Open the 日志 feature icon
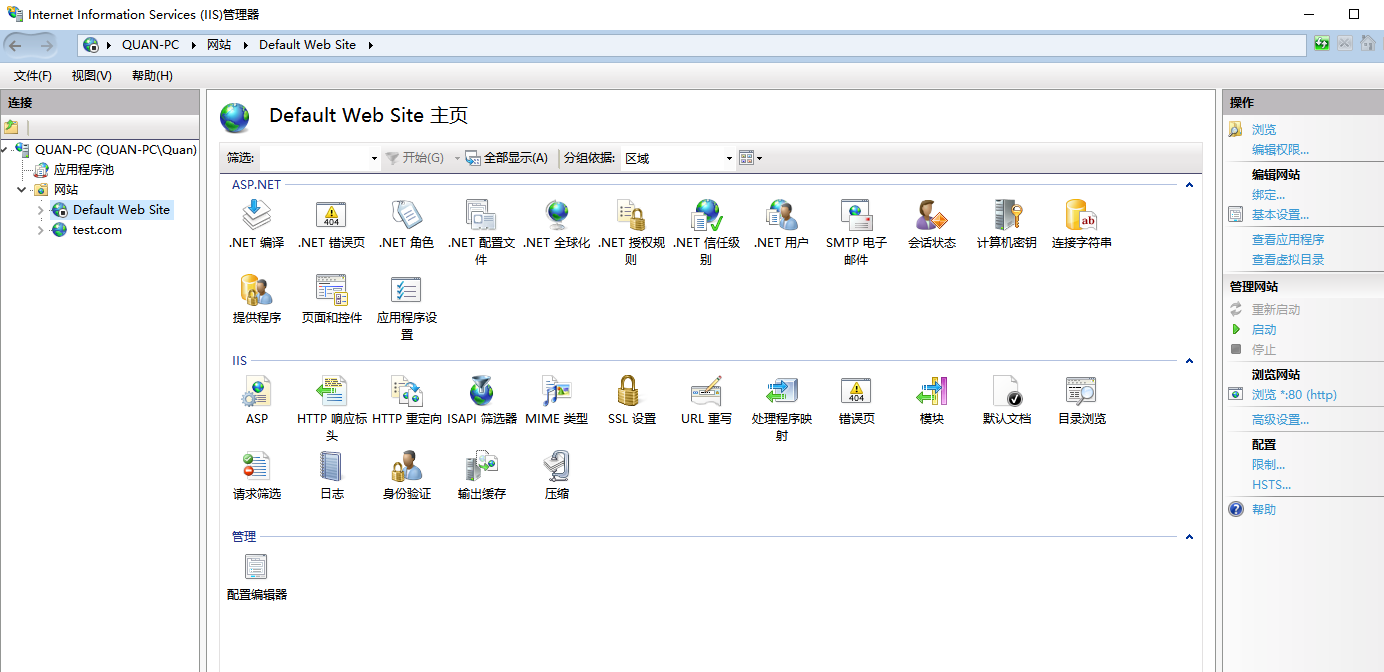Image resolution: width=1384 pixels, height=672 pixels. point(331,467)
